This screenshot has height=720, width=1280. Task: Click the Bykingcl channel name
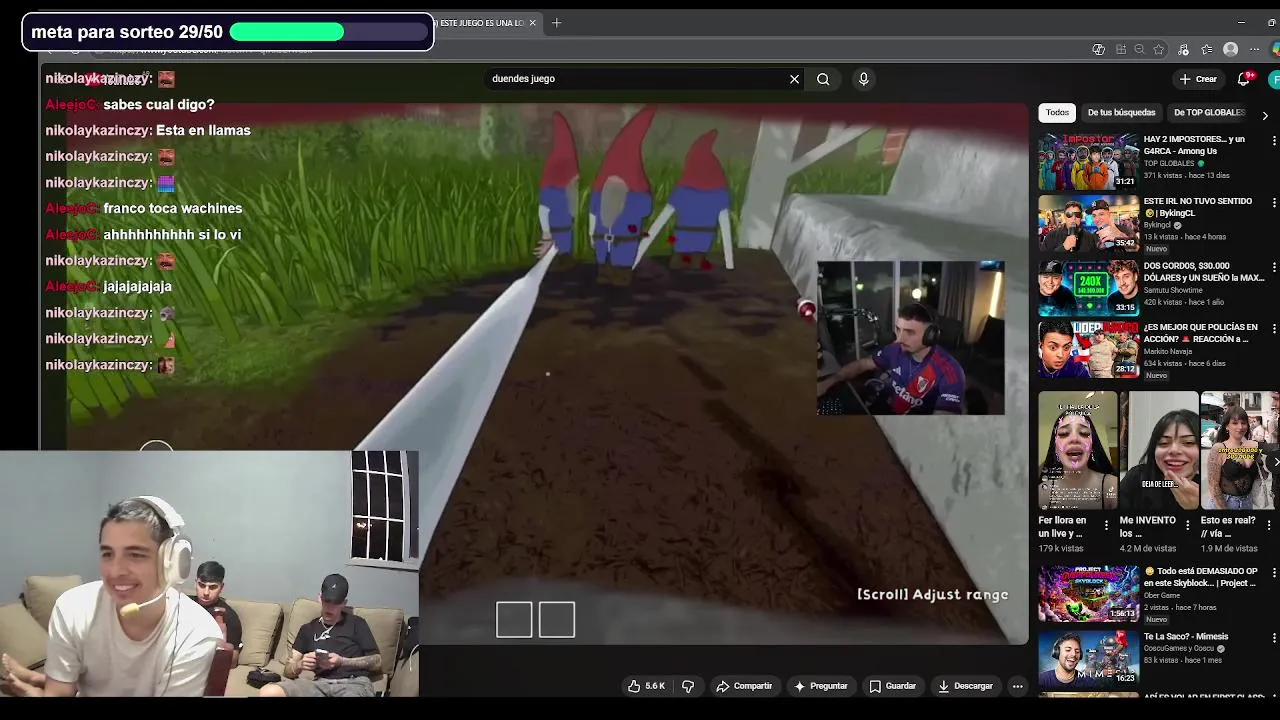click(x=1158, y=225)
